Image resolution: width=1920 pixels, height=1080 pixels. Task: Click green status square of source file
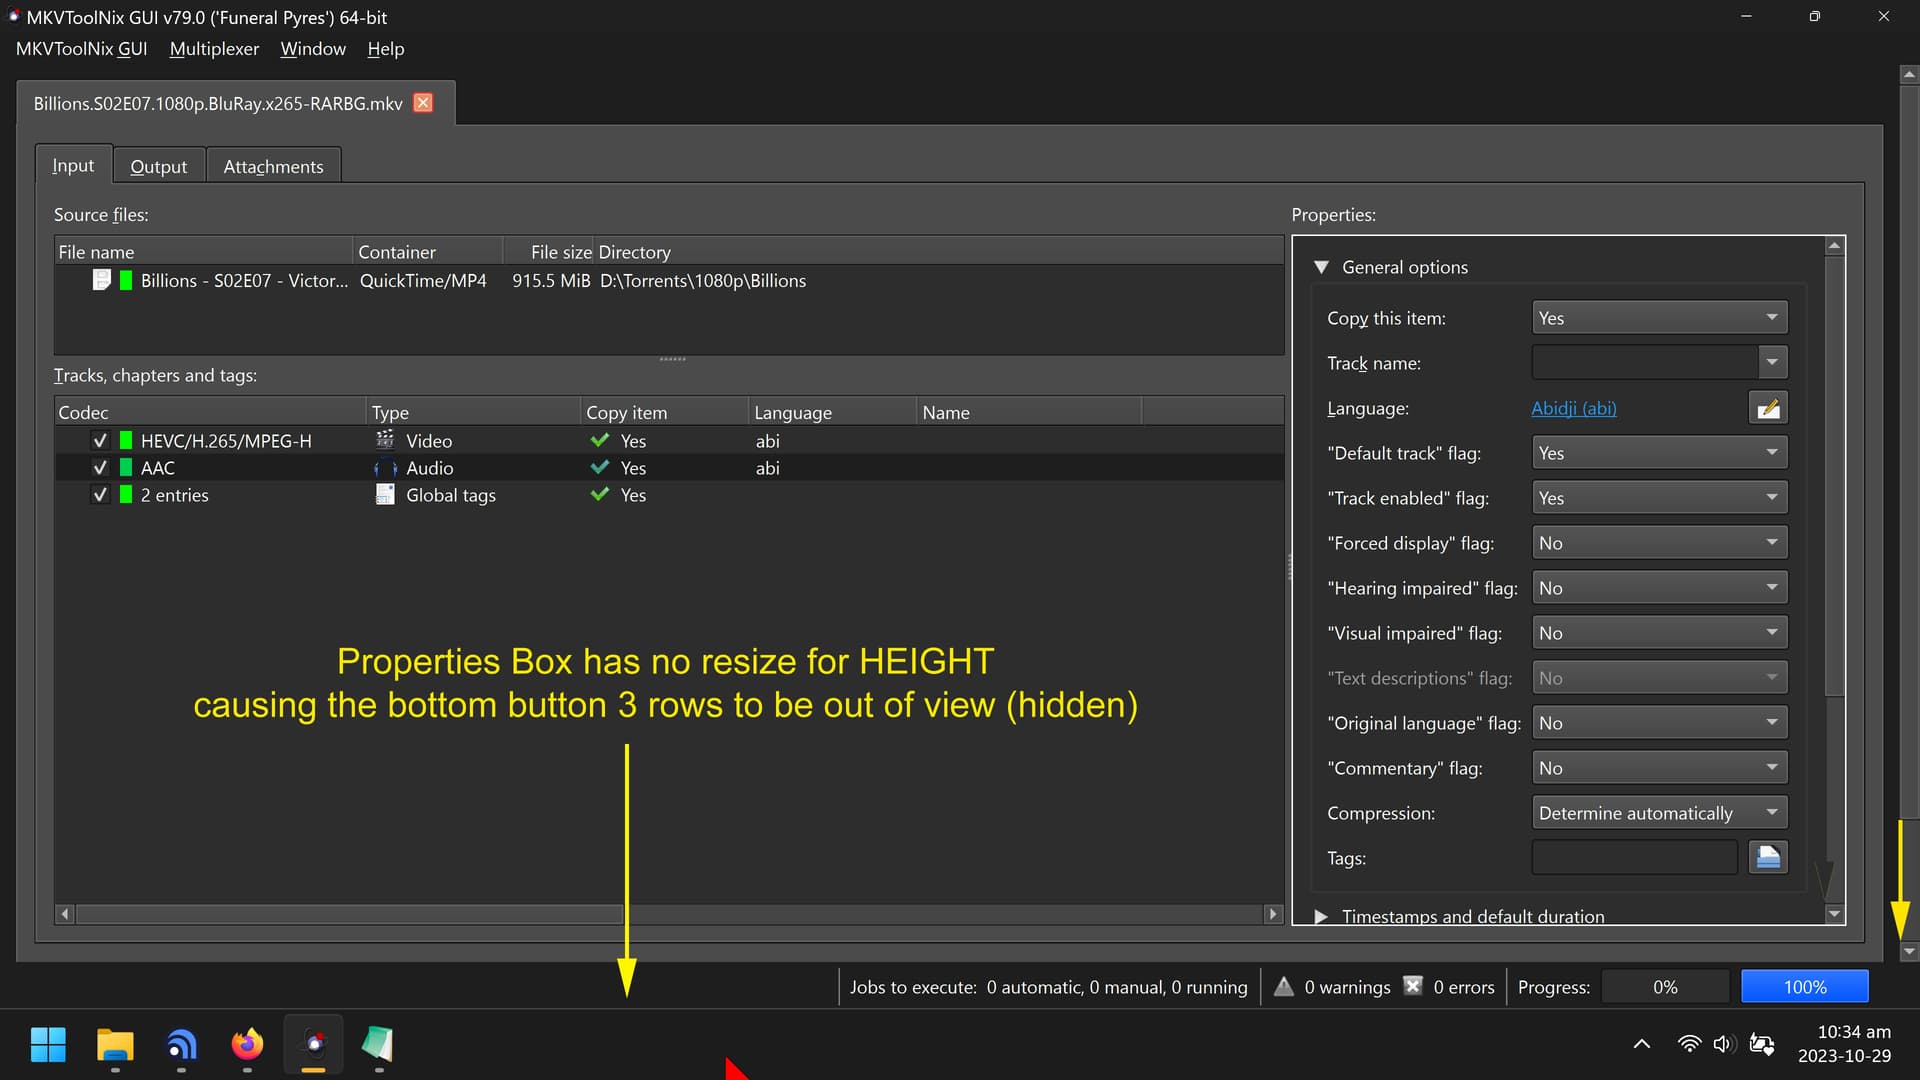[x=126, y=280]
